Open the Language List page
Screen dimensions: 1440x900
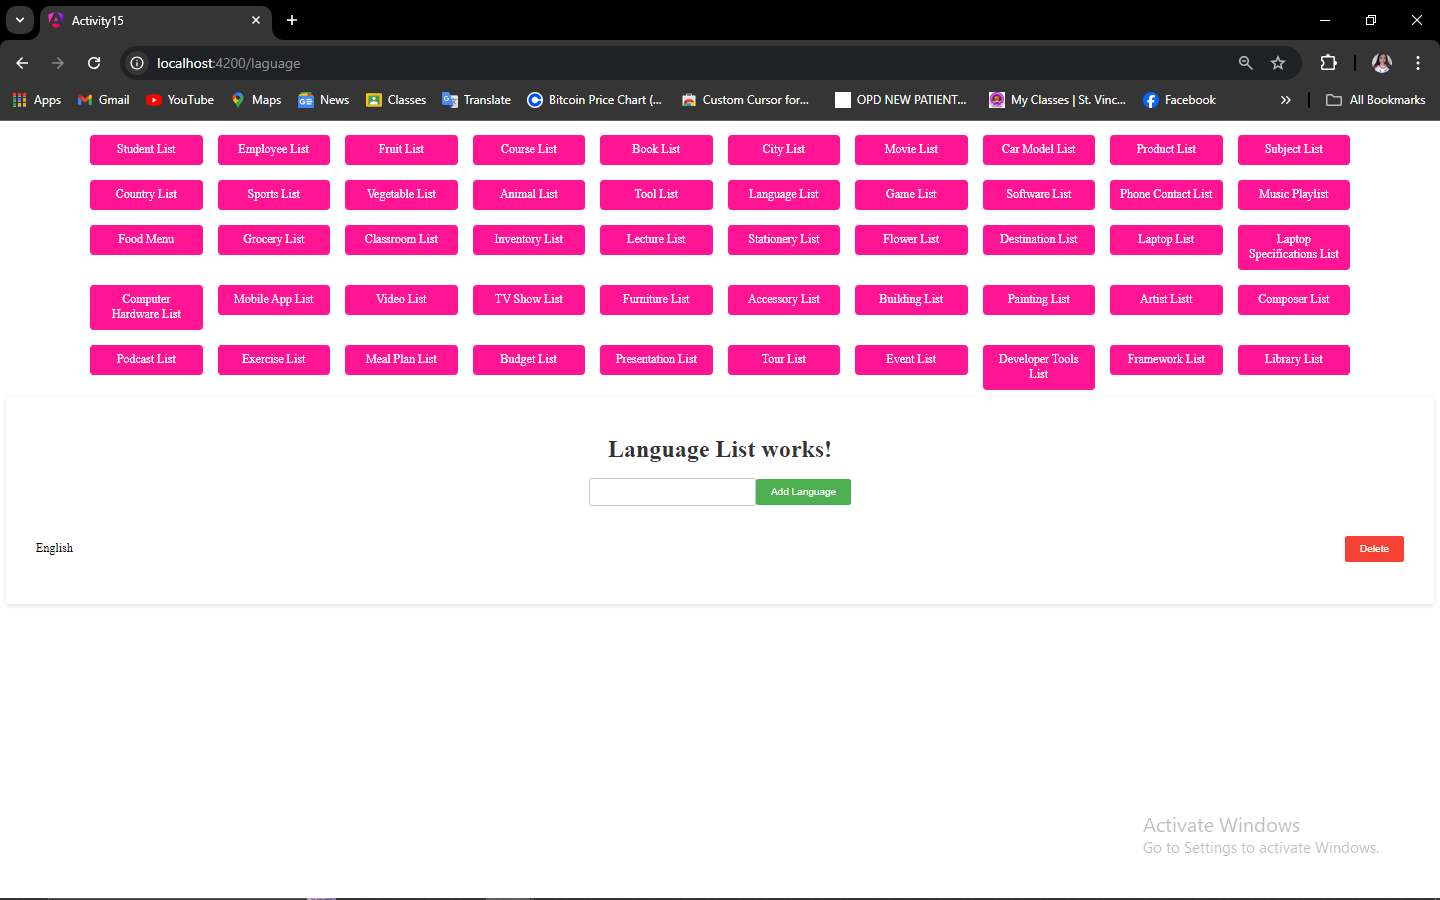pyautogui.click(x=784, y=195)
